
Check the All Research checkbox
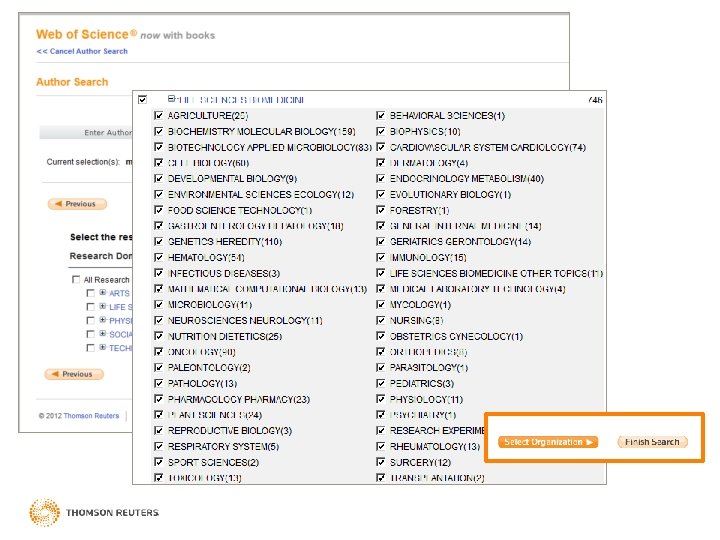pyautogui.click(x=76, y=279)
